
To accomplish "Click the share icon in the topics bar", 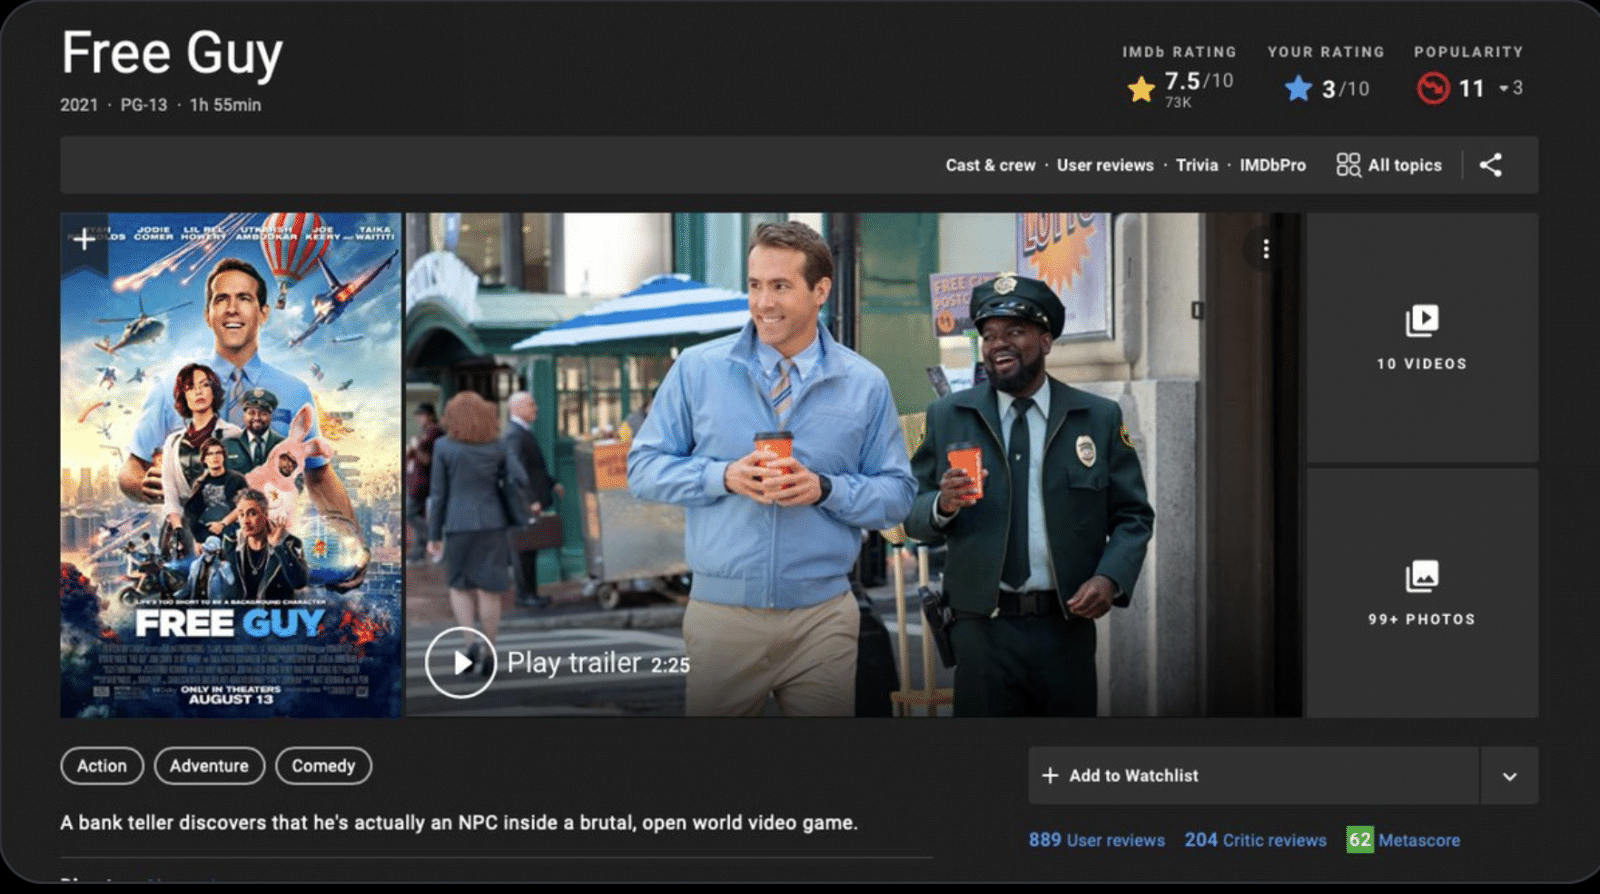I will [x=1490, y=165].
